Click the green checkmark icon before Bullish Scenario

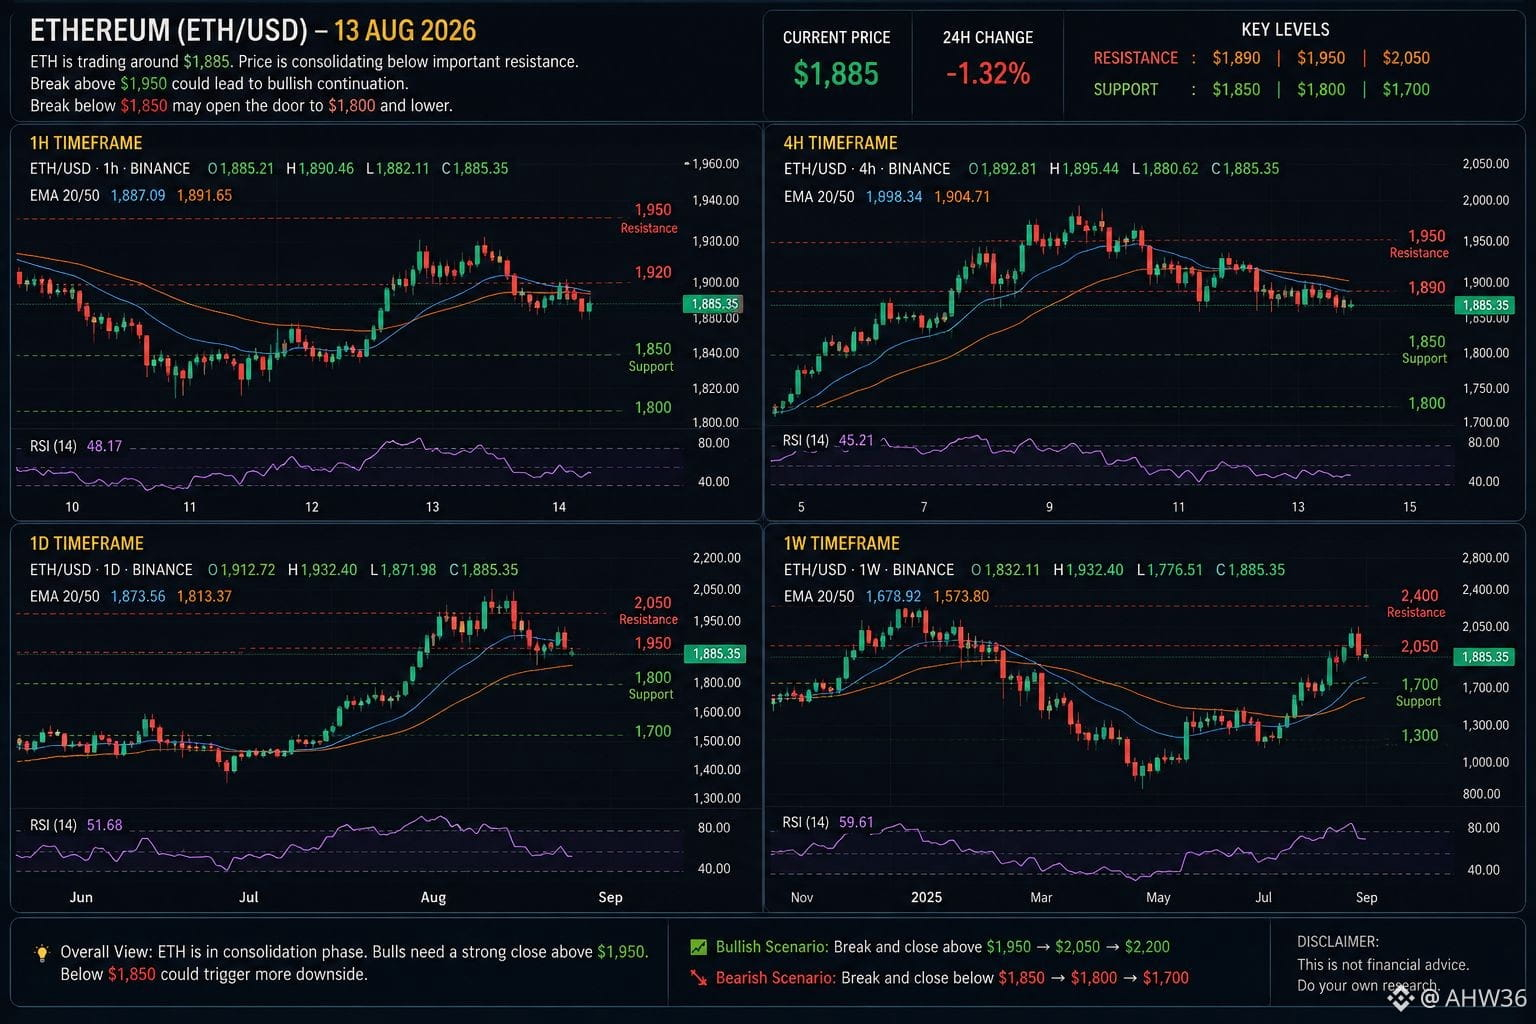(698, 946)
